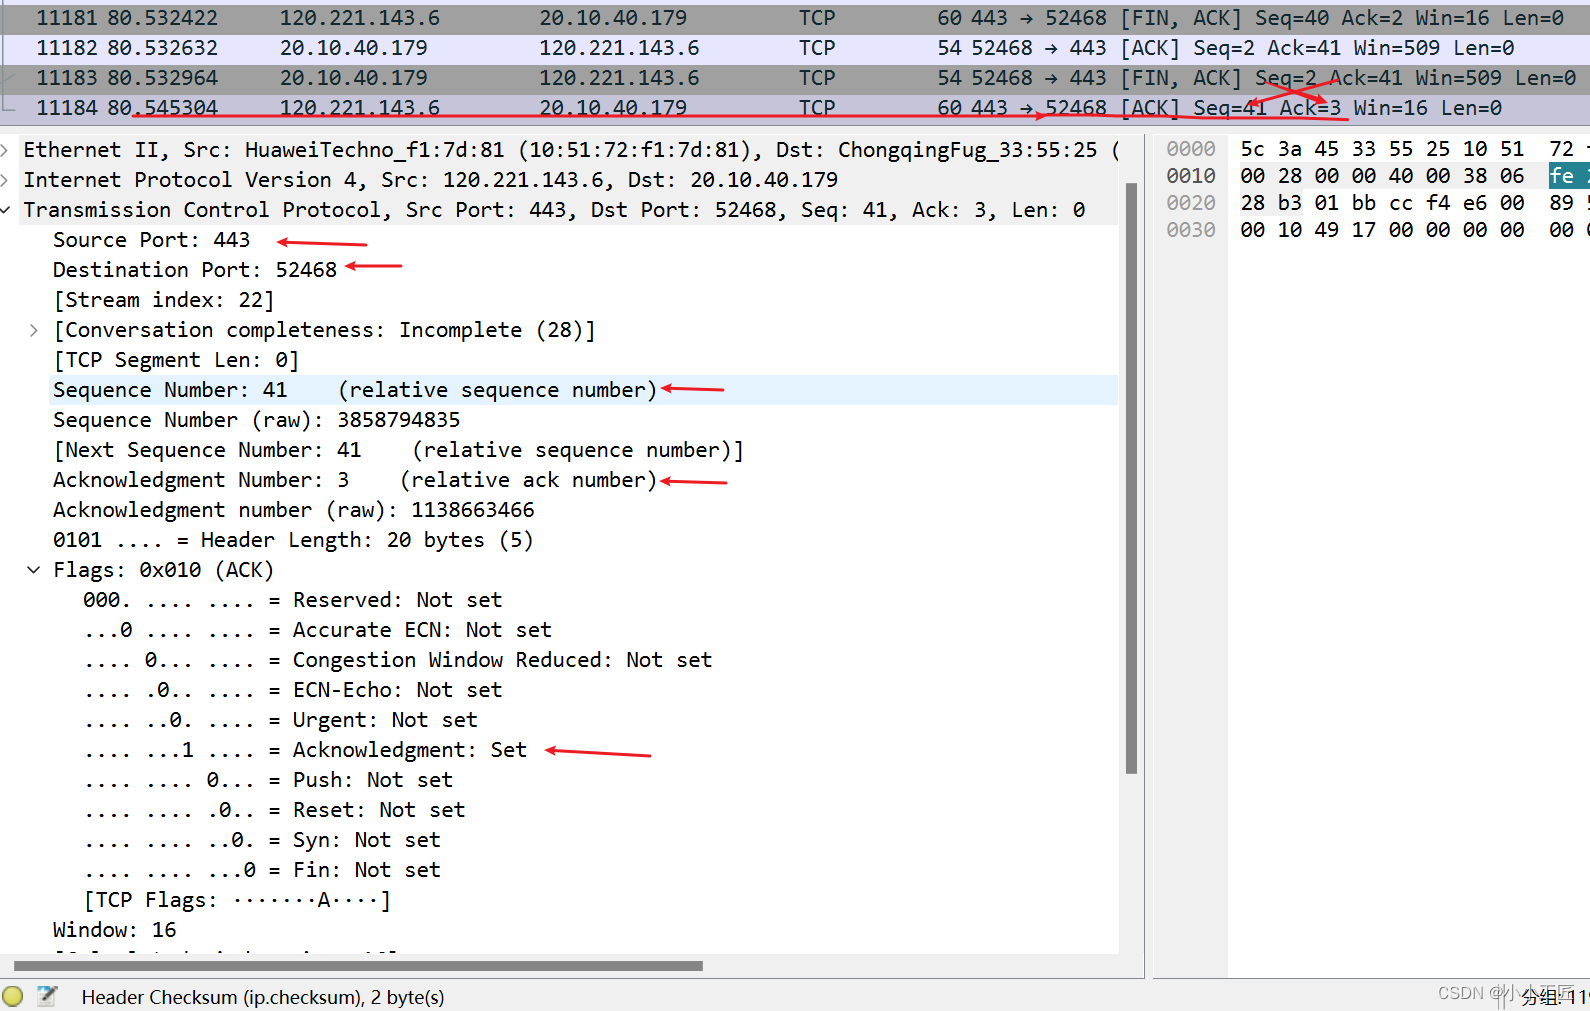Select Urgent: Not set flag line
1590x1011 pixels.
coord(281,720)
